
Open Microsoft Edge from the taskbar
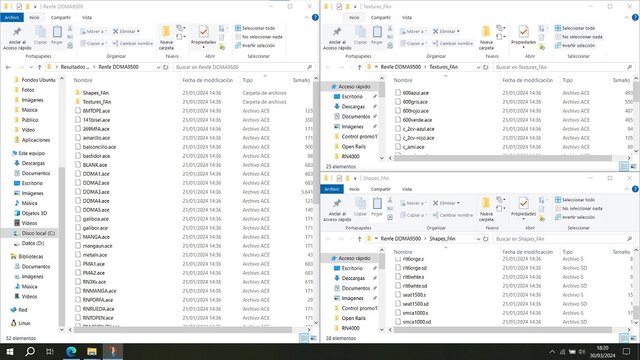[71, 351]
